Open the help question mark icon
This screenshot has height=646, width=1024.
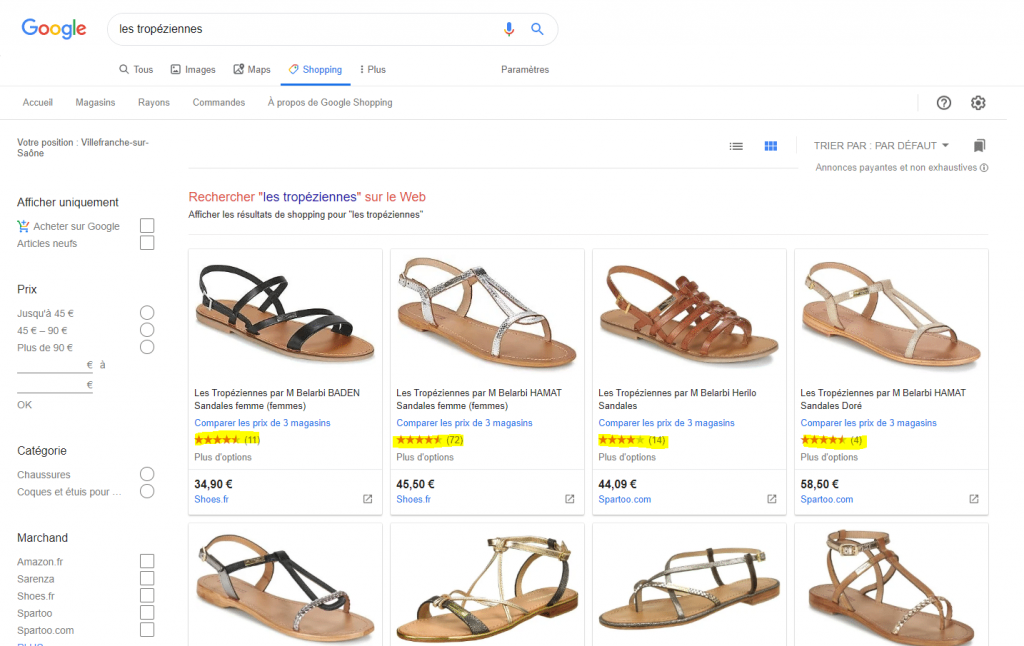pos(944,103)
